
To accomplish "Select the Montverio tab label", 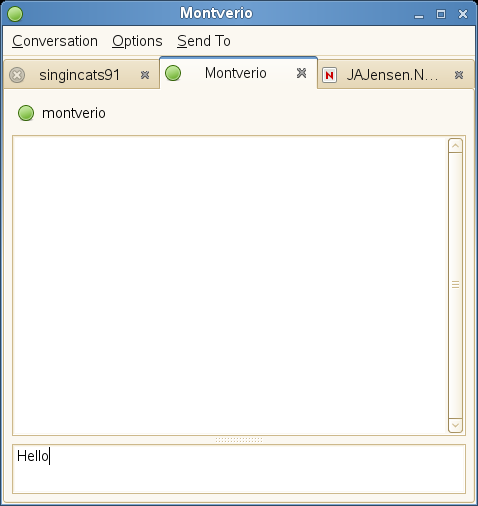I will [235, 73].
